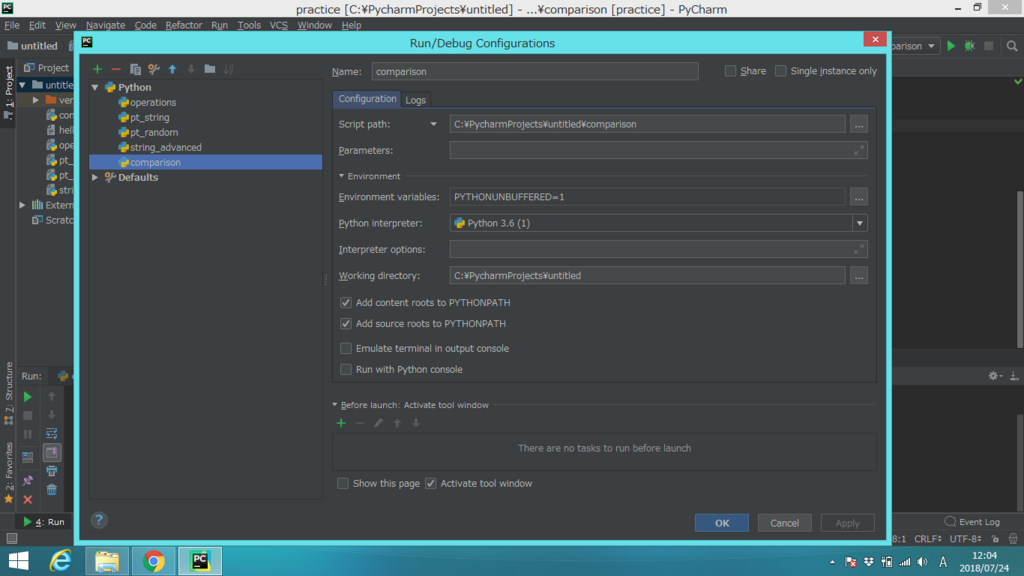Cancel the Run/Debug Configurations dialog
This screenshot has width=1024, height=576.
[784, 522]
